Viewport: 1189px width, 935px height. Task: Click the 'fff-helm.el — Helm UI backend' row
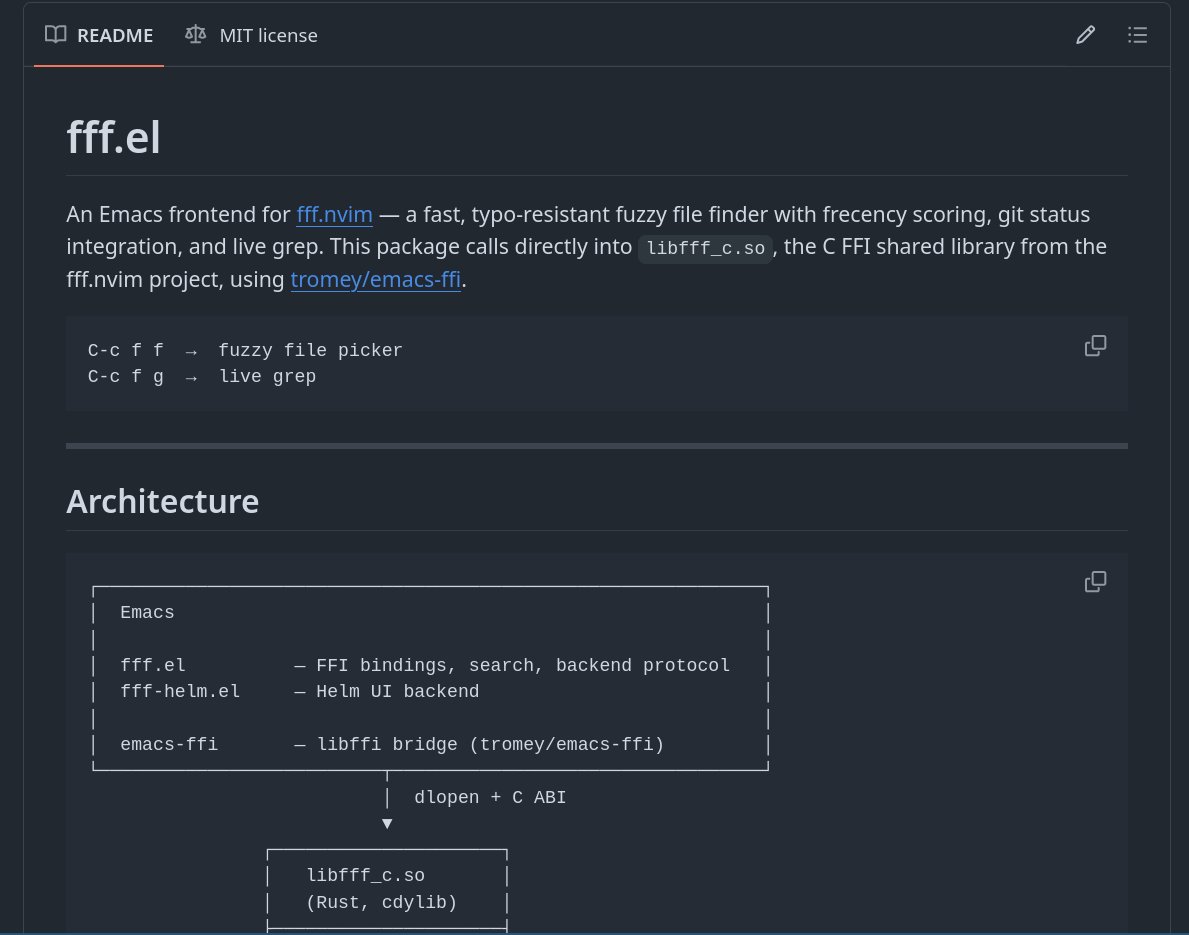pos(300,692)
